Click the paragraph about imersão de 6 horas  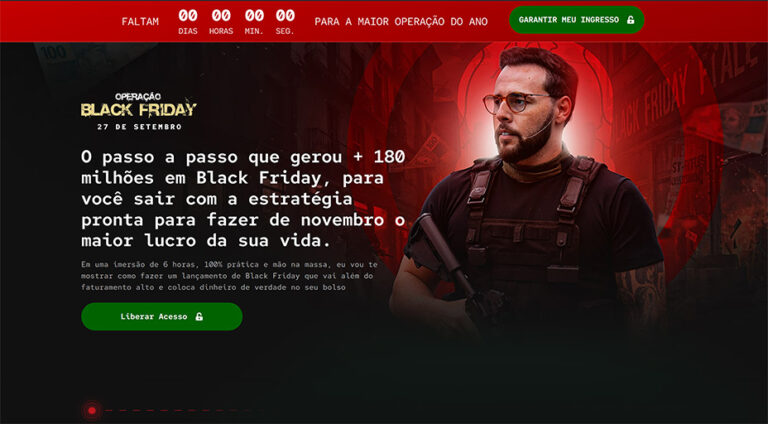pyautogui.click(x=229, y=276)
